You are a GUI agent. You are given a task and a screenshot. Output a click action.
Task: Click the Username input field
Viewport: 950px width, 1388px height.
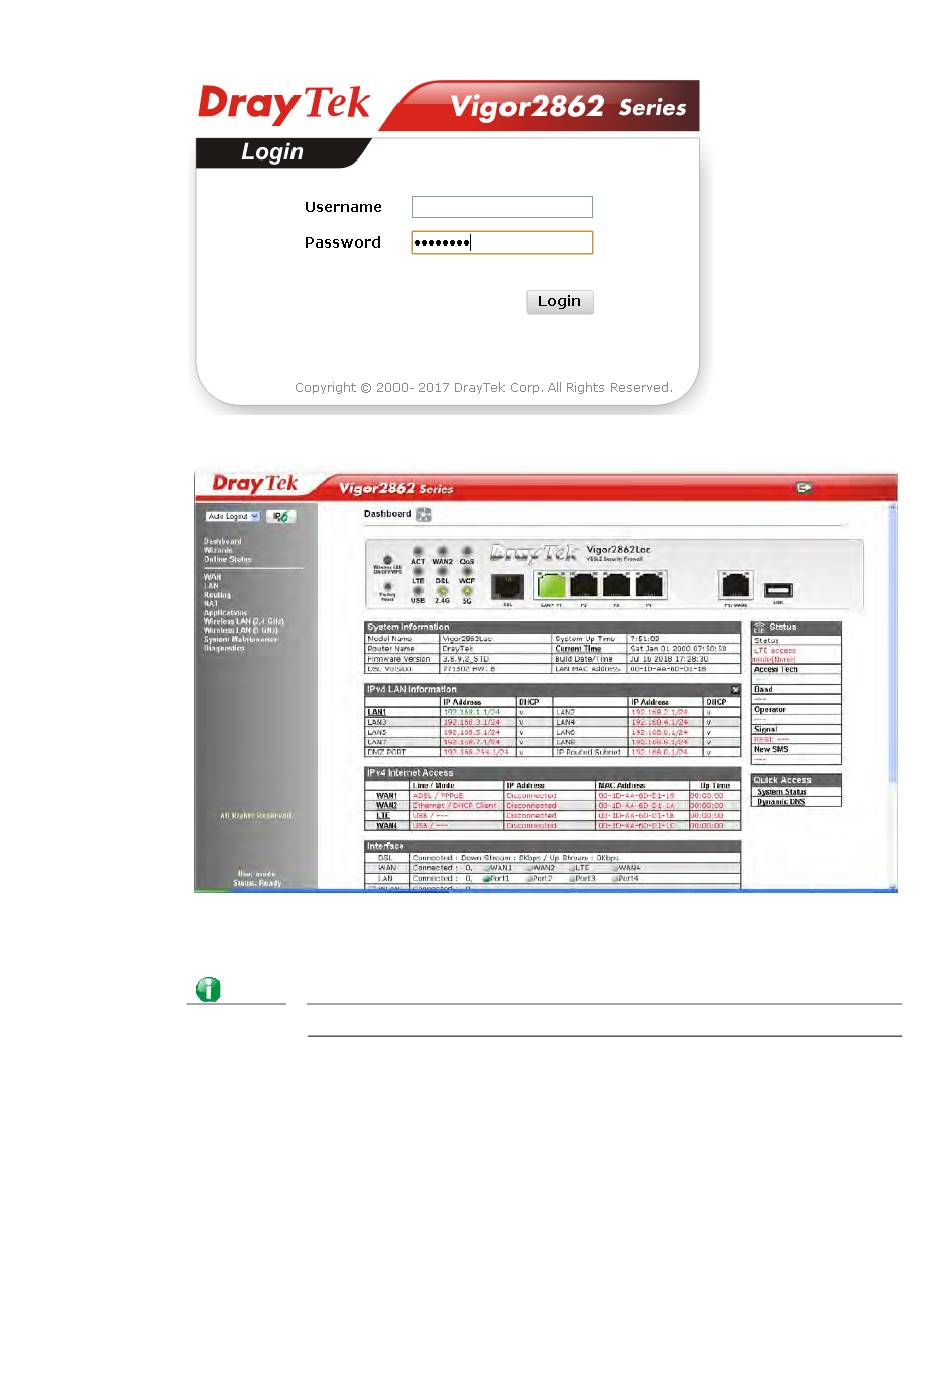click(x=502, y=207)
